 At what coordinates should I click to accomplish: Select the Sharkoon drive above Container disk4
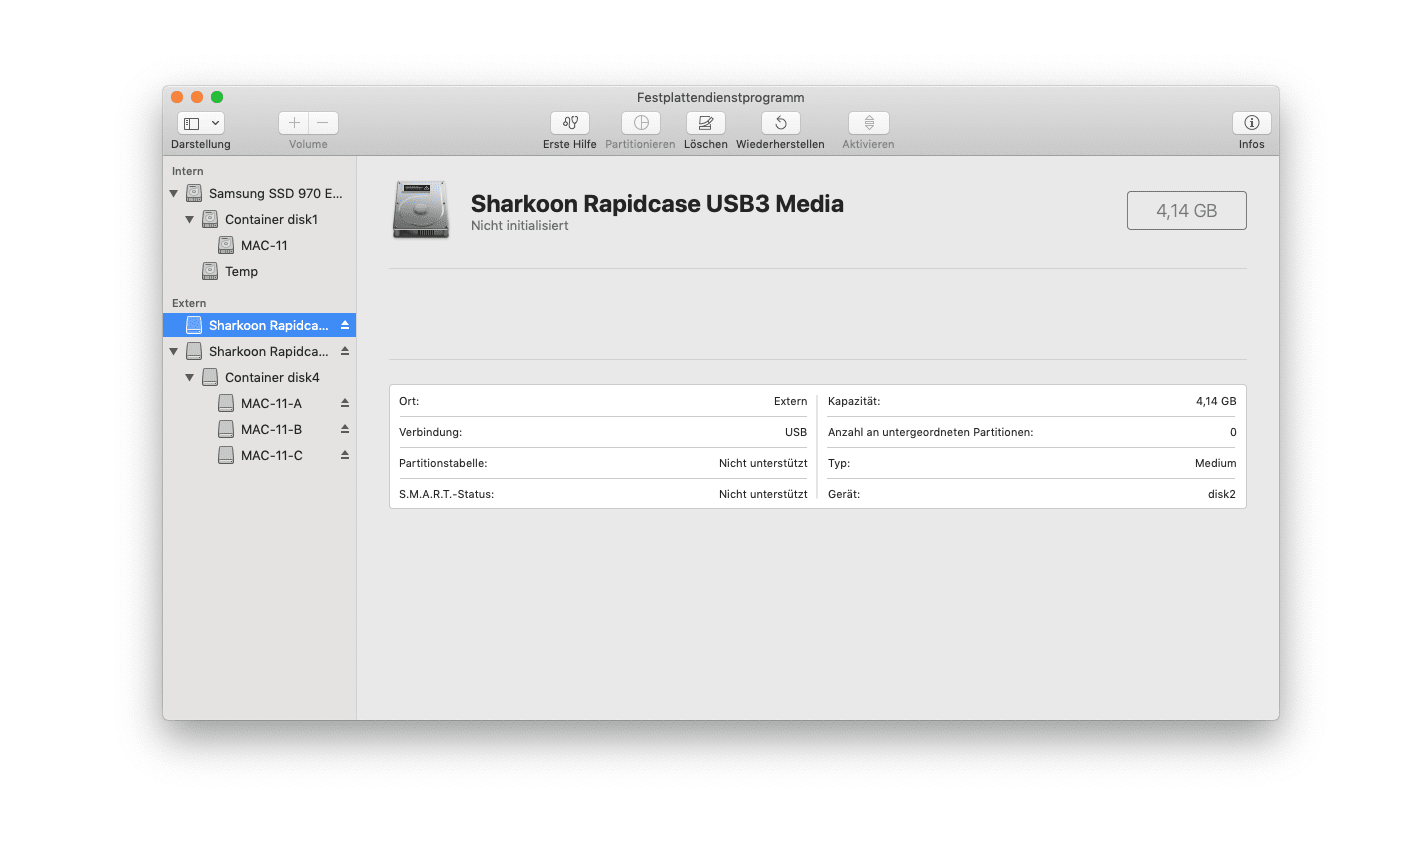click(x=259, y=352)
